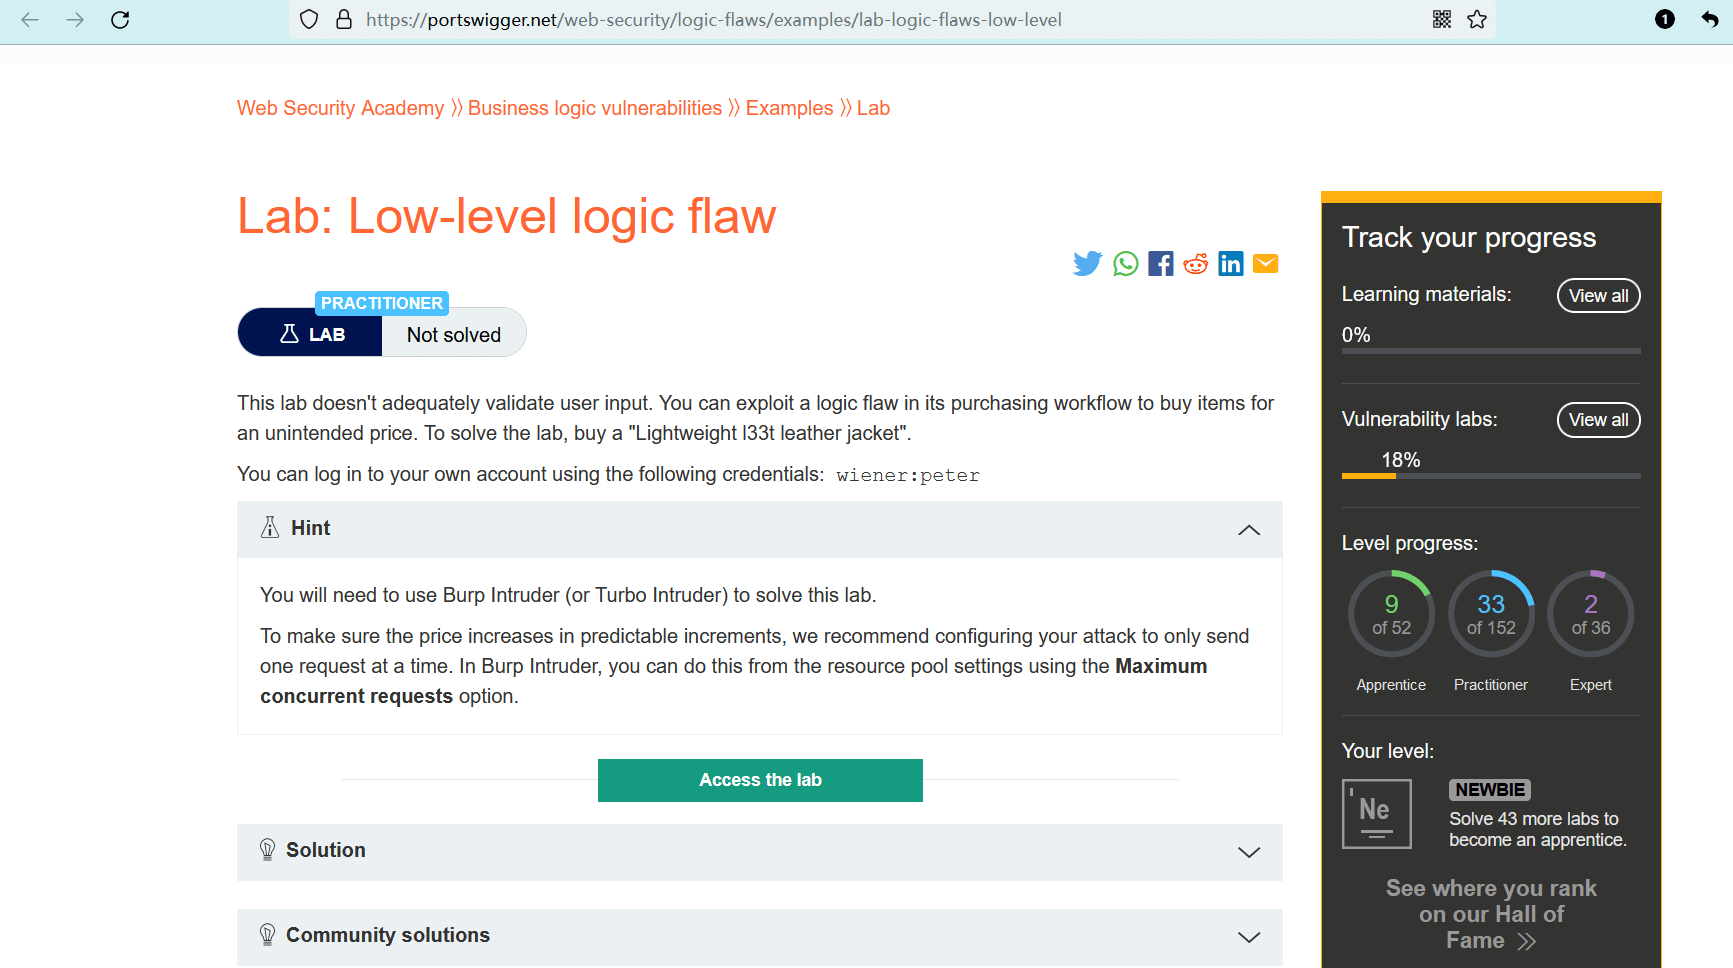
Task: Open the Web Security Academy breadcrumb
Action: pyautogui.click(x=340, y=108)
